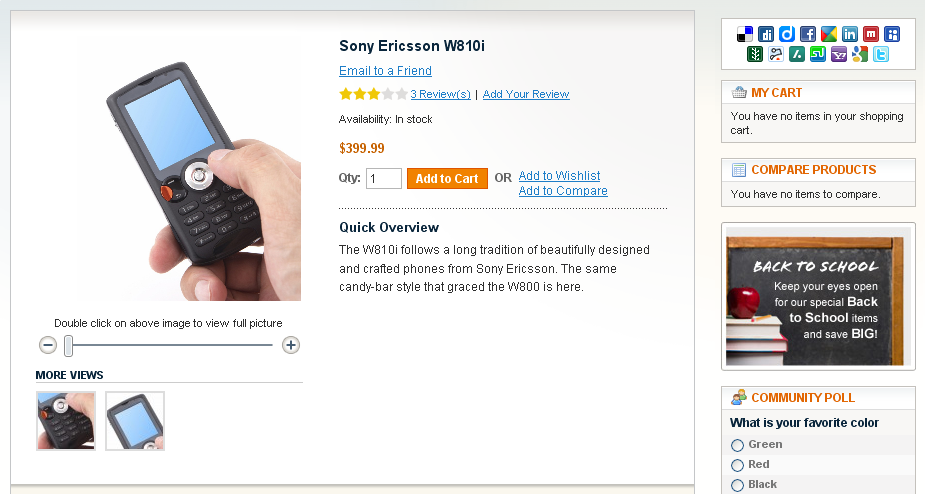Viewport: 925px width, 494px height.
Task: Open the Add to Wishlist link
Action: [x=559, y=176]
